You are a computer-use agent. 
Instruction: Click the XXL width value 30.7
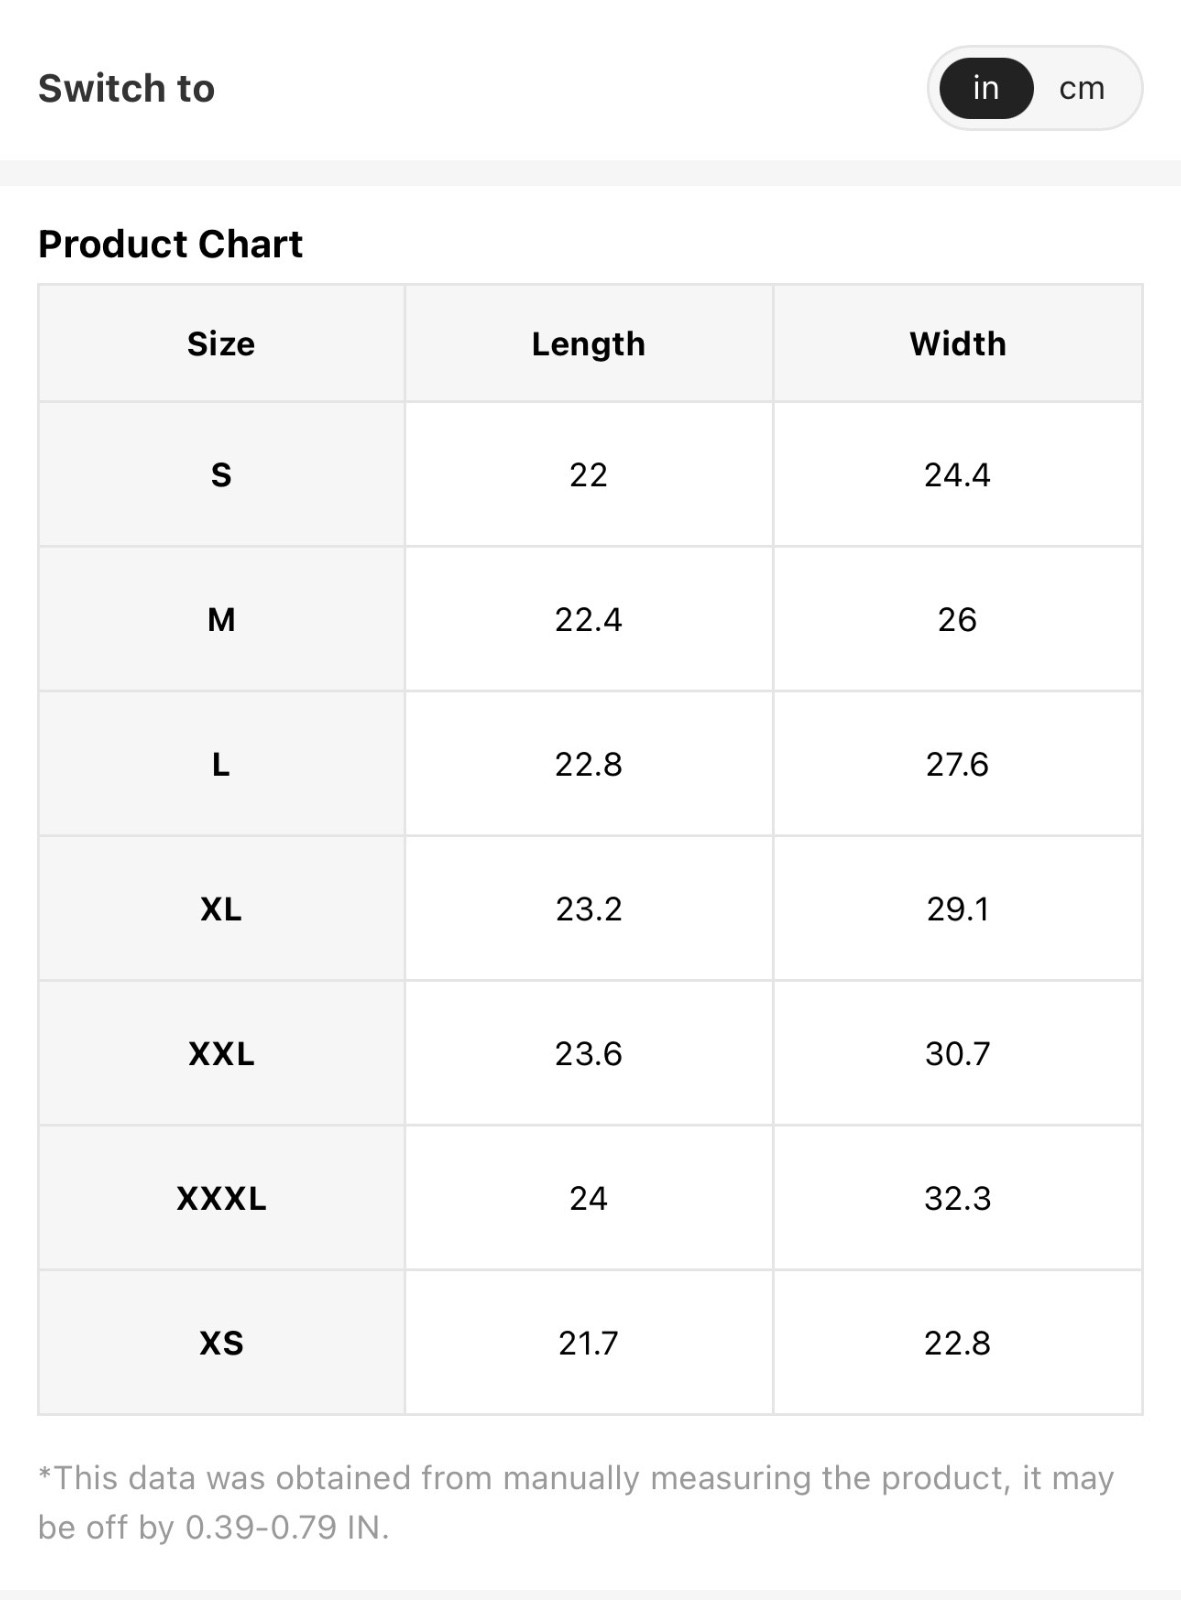pos(957,1054)
